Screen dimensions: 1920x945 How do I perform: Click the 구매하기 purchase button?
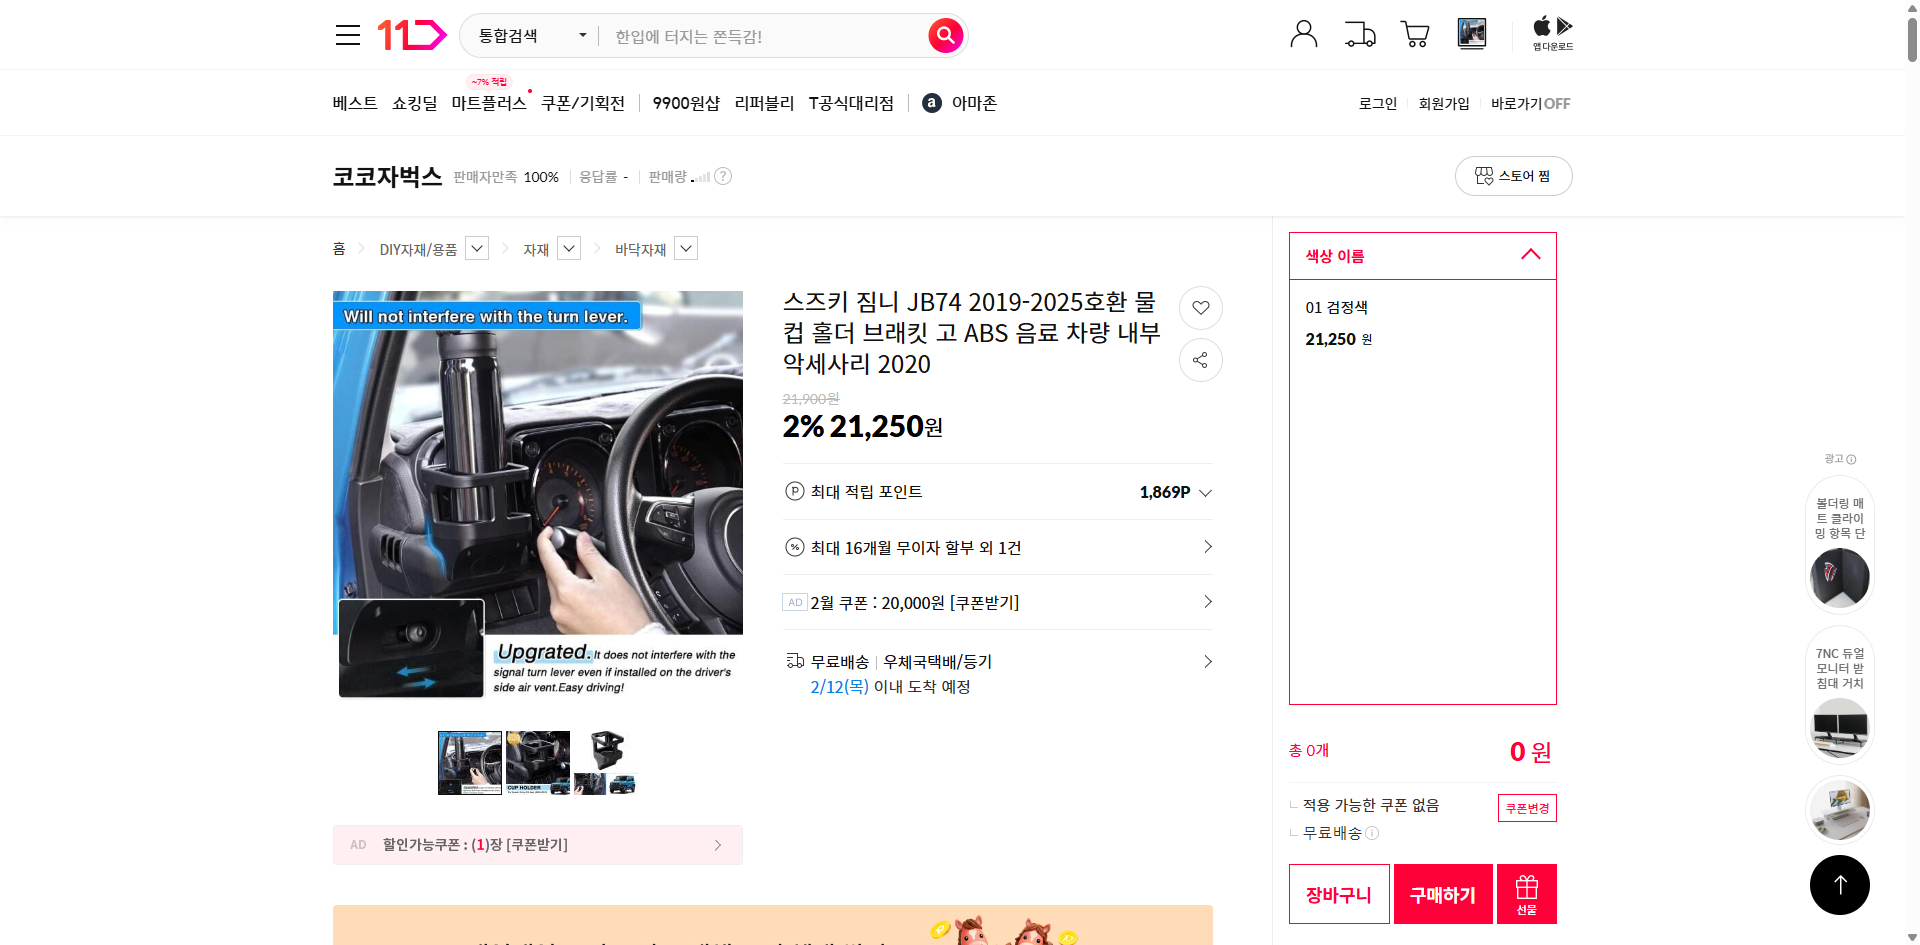1442,893
